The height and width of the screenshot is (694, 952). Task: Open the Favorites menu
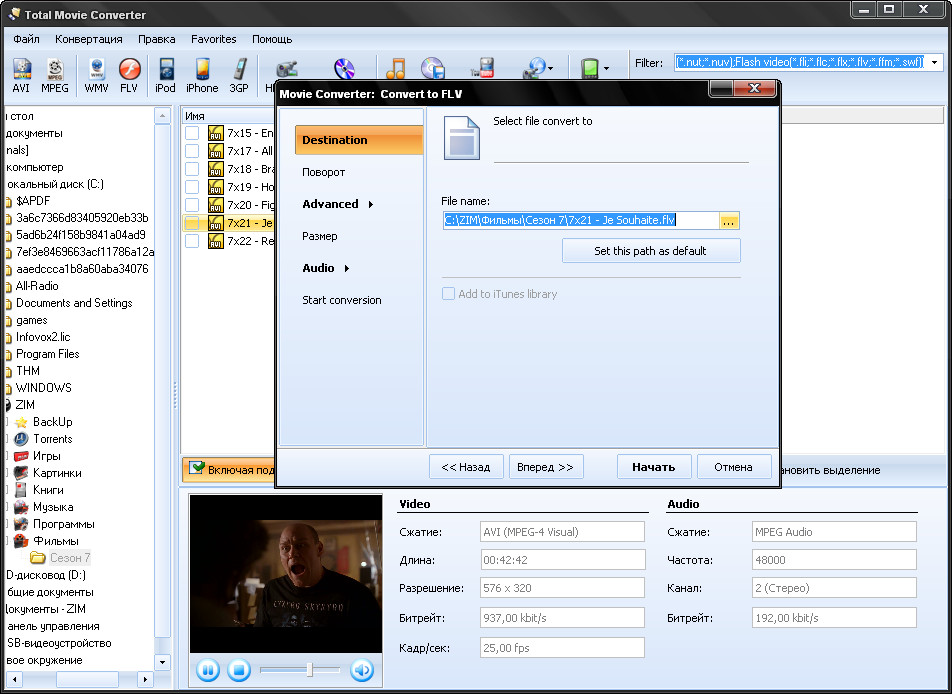tap(214, 39)
